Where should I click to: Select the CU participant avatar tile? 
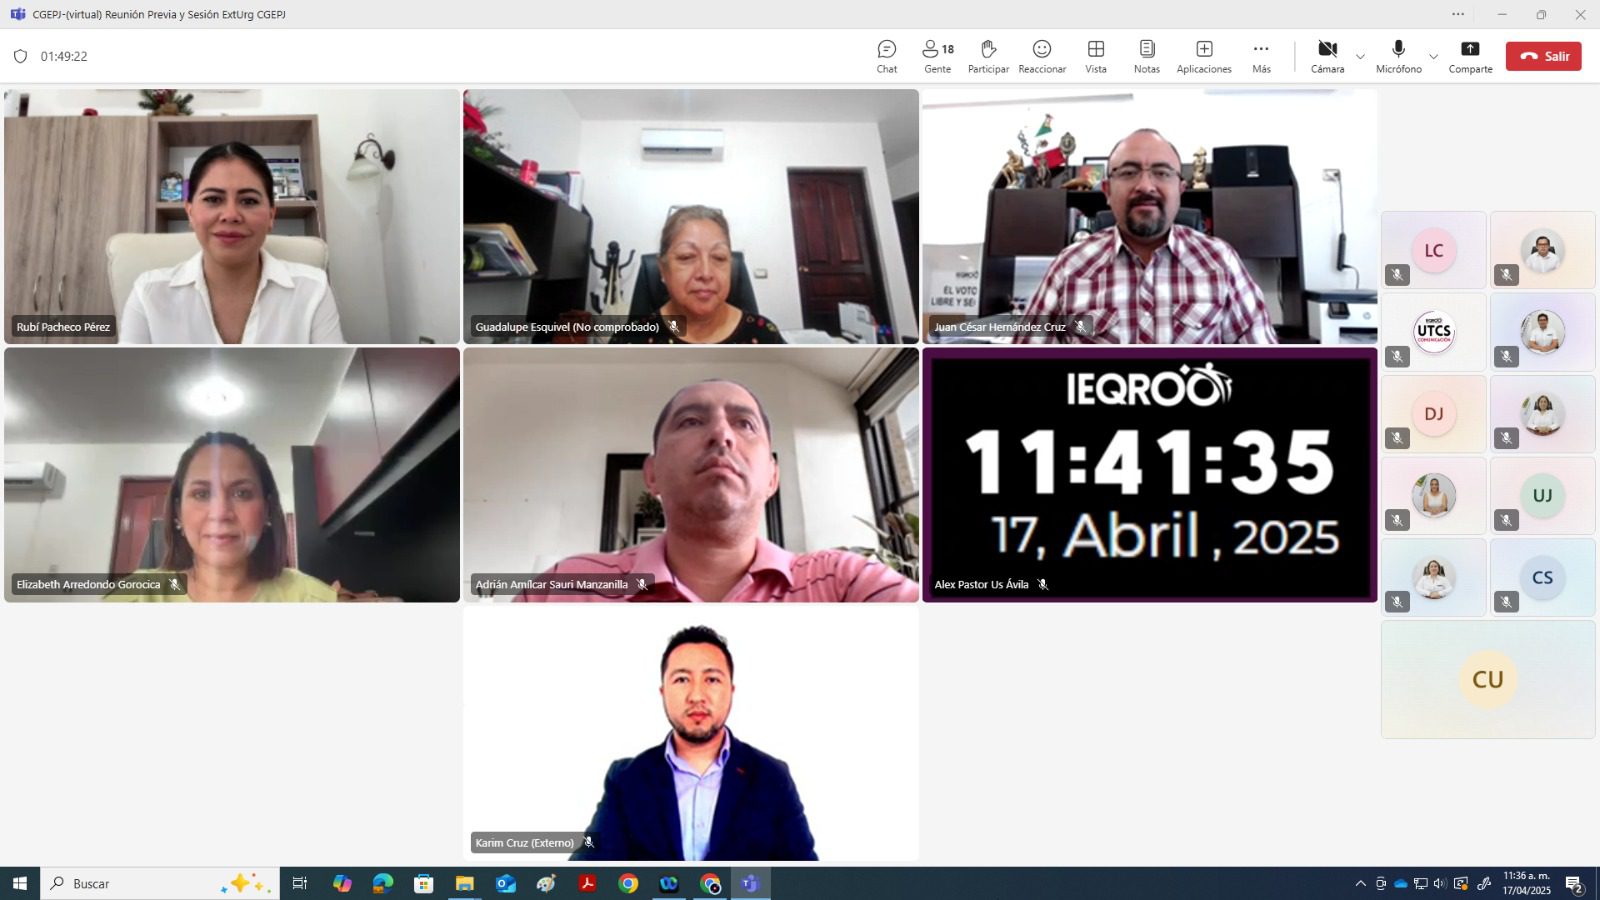pos(1488,679)
